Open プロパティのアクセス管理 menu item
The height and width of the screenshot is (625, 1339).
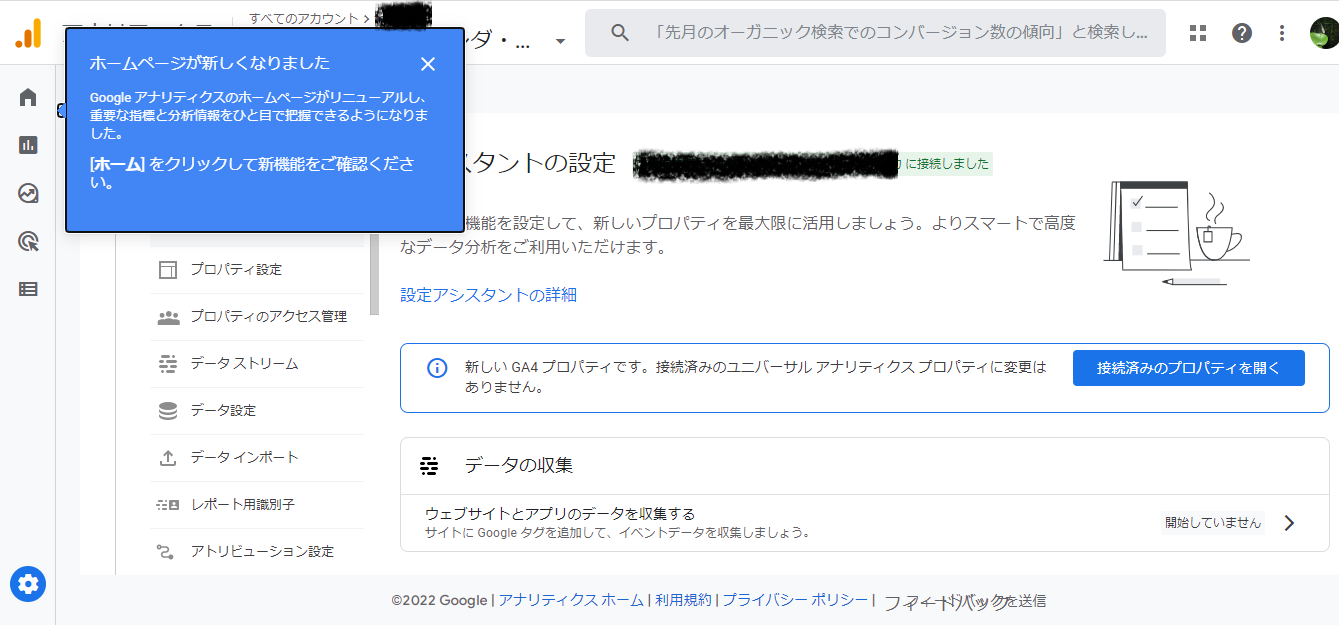257,316
